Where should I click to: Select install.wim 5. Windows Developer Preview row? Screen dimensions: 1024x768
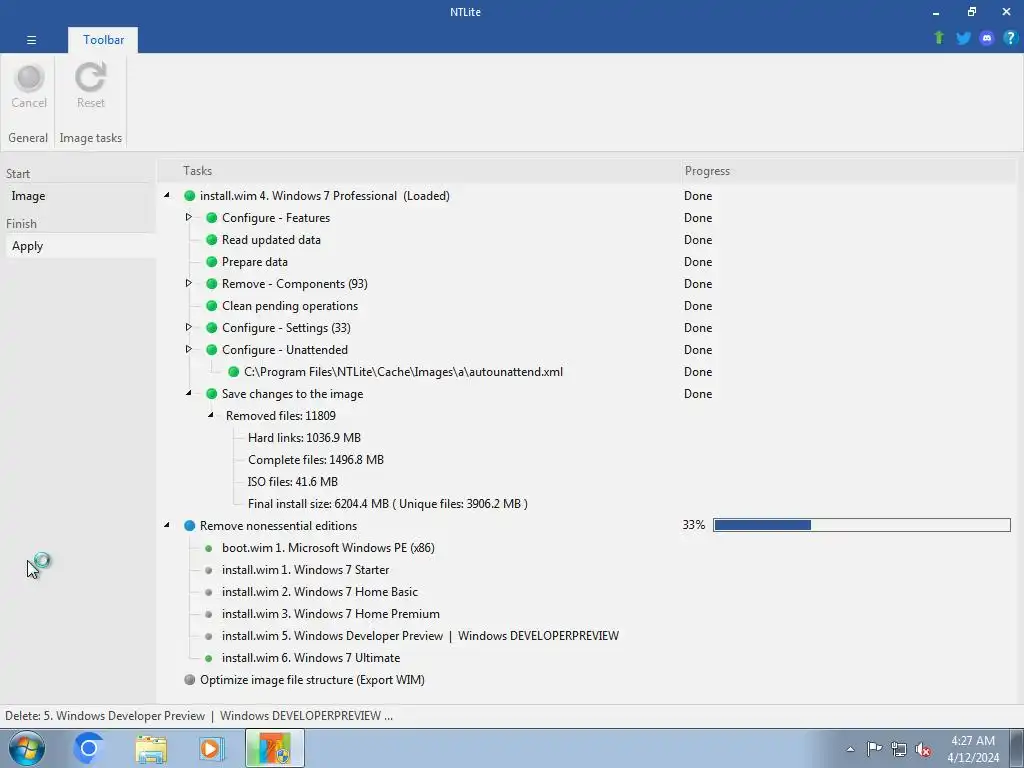coord(421,636)
